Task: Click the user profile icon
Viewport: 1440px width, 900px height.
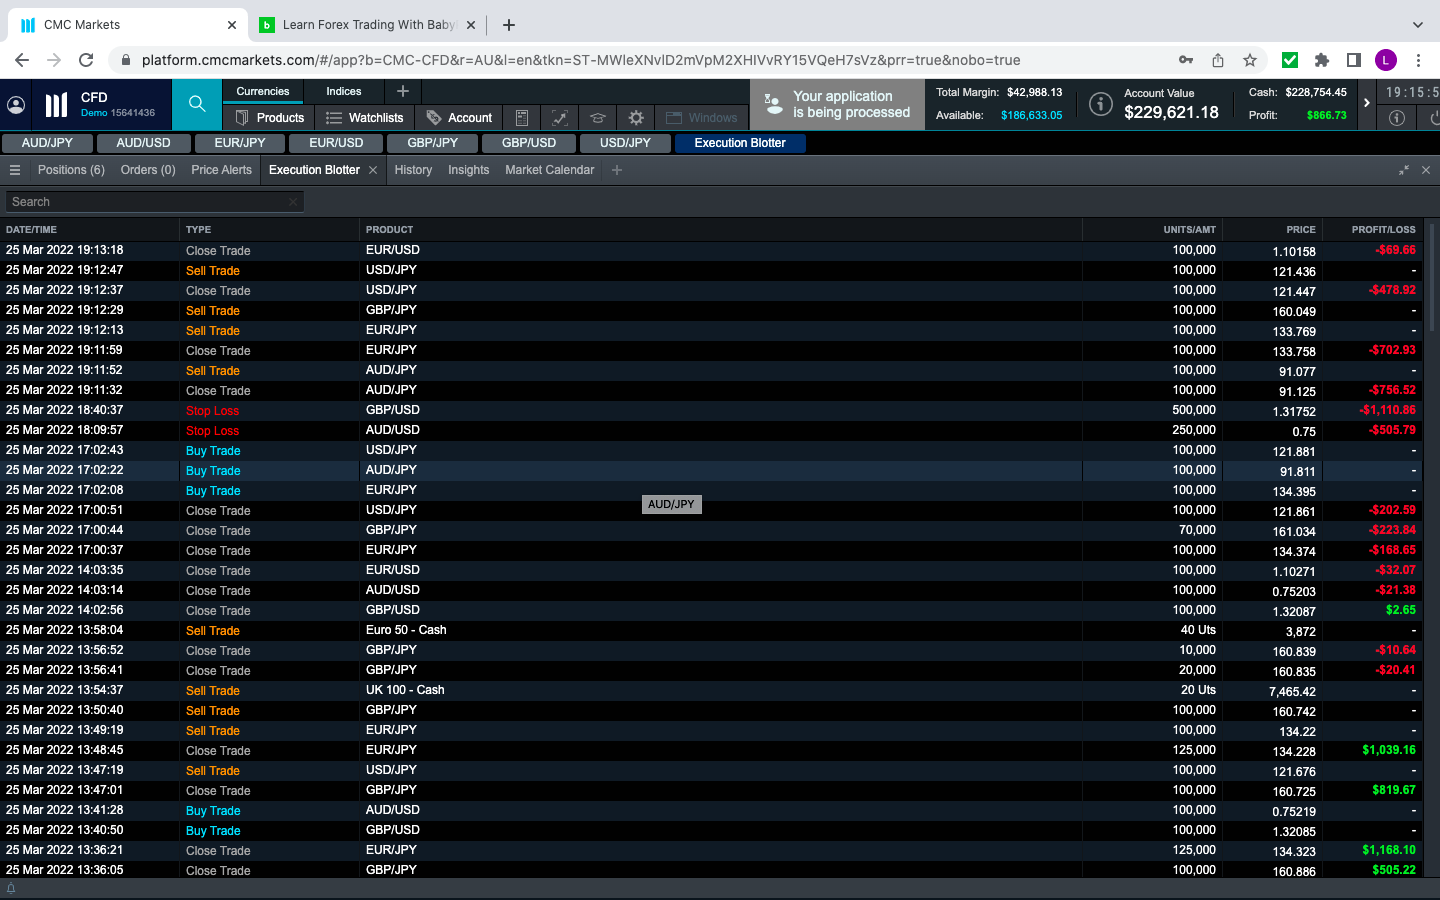Action: coord(16,104)
